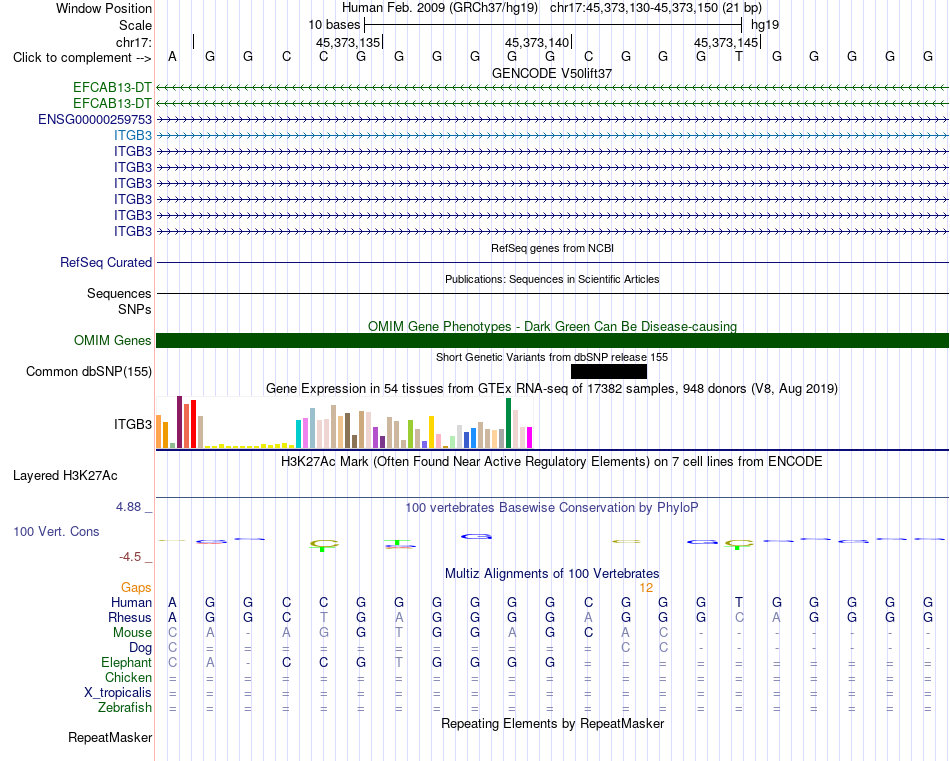Click the '10 bases' scale text

(334, 25)
